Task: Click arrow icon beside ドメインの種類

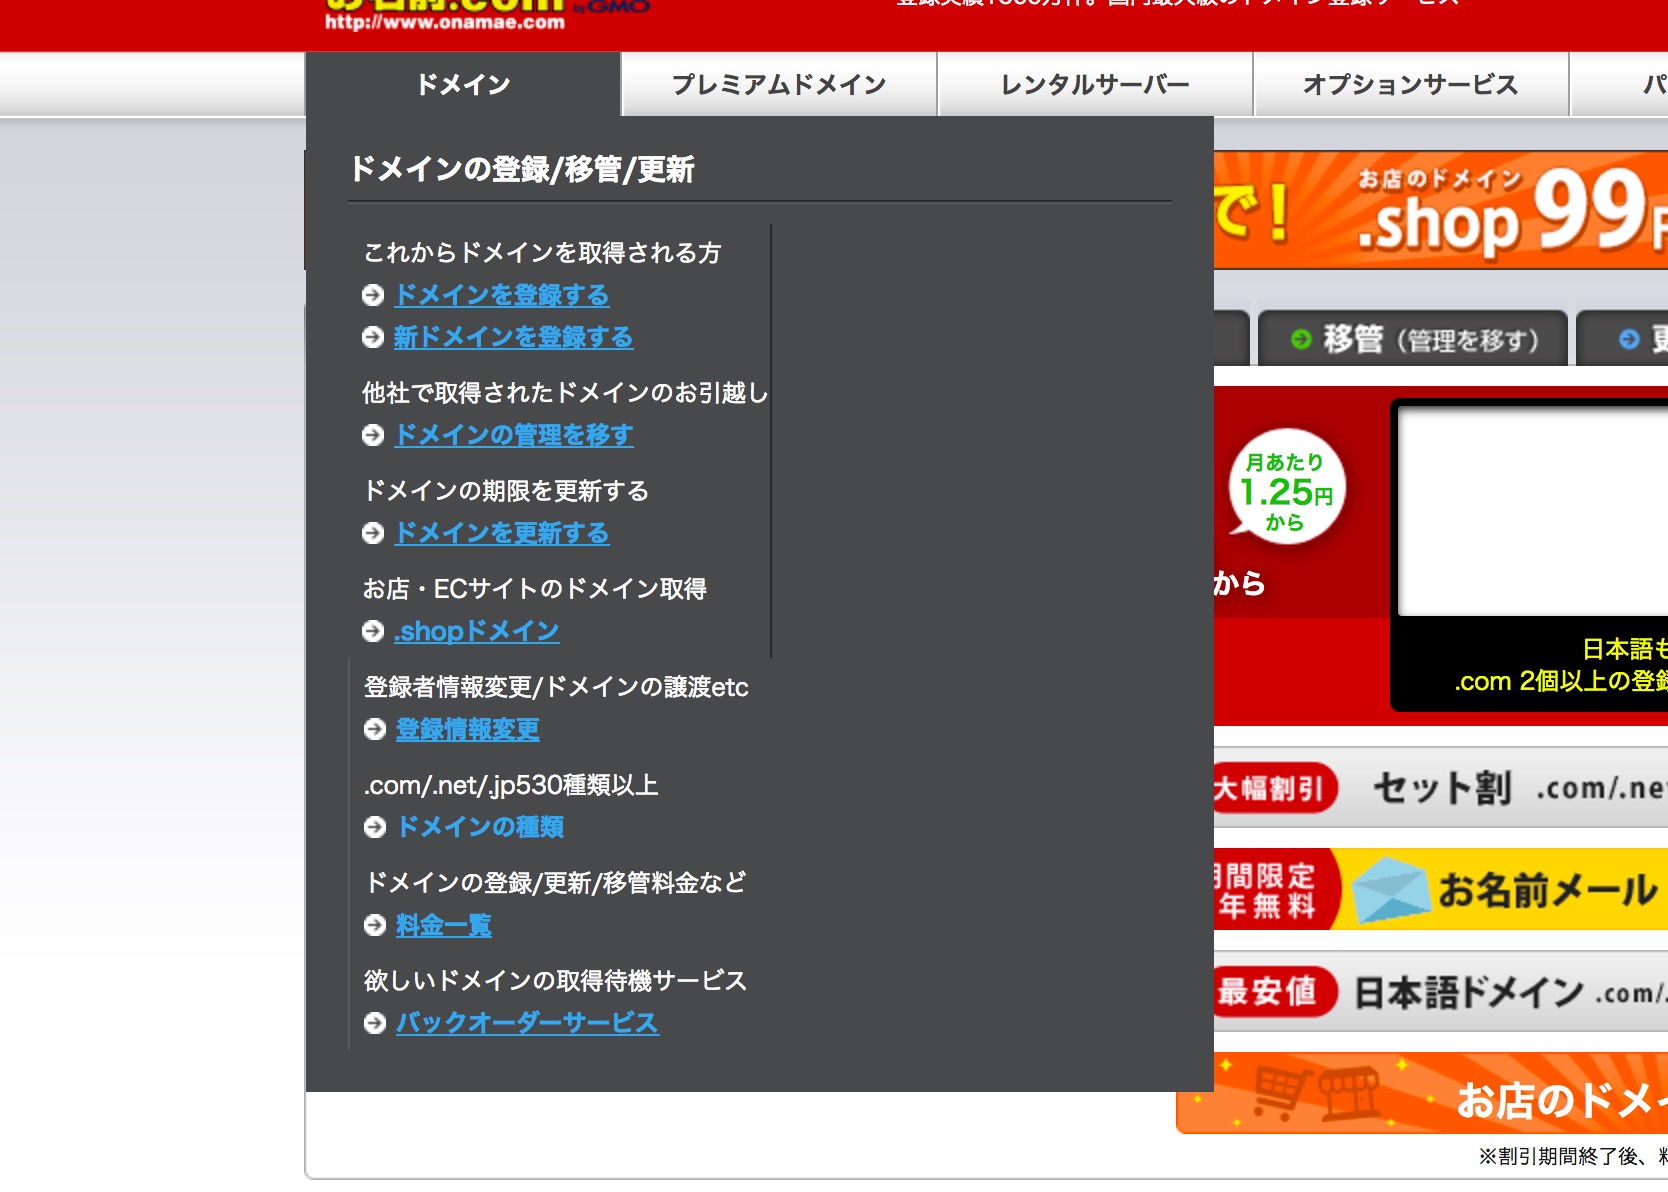Action: coord(375,827)
